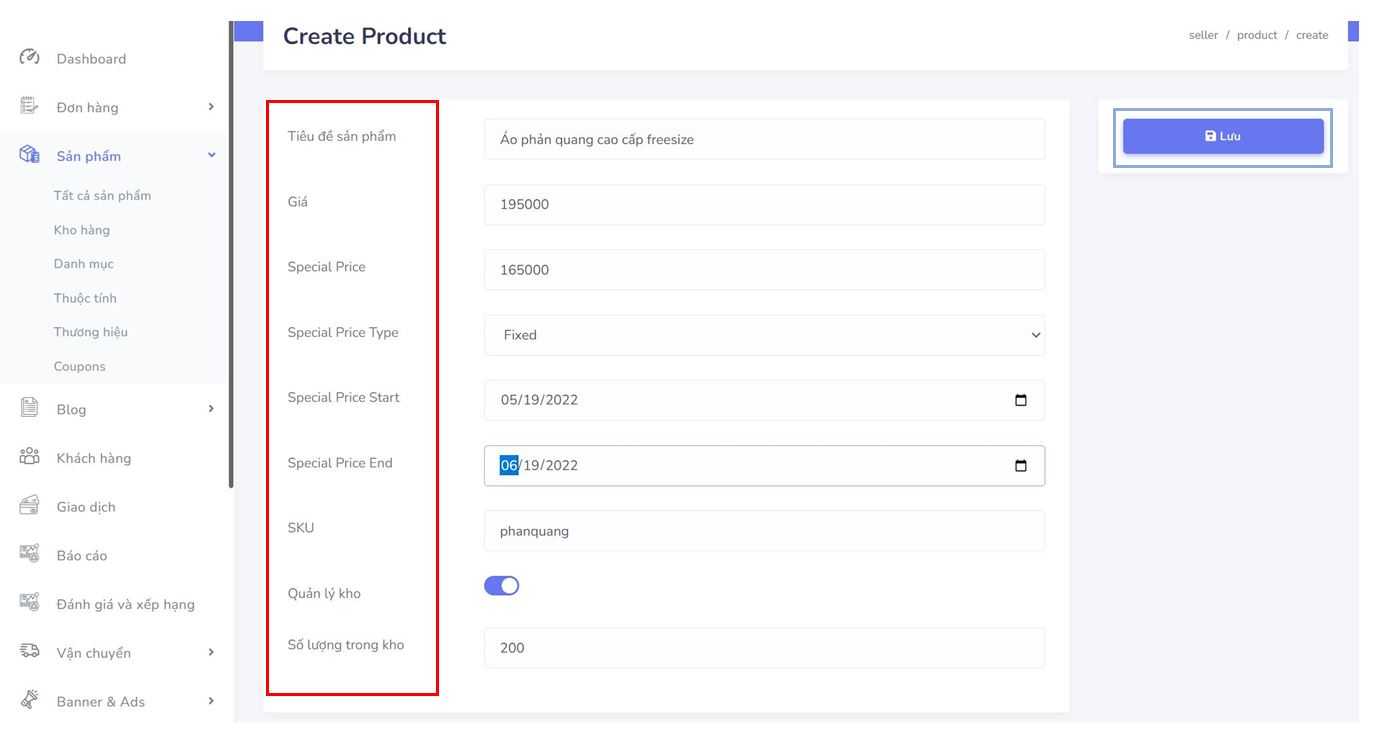Image resolution: width=1374 pixels, height=735 pixels.
Task: Click the Vận chuyển truck icon
Action: pyautogui.click(x=29, y=652)
